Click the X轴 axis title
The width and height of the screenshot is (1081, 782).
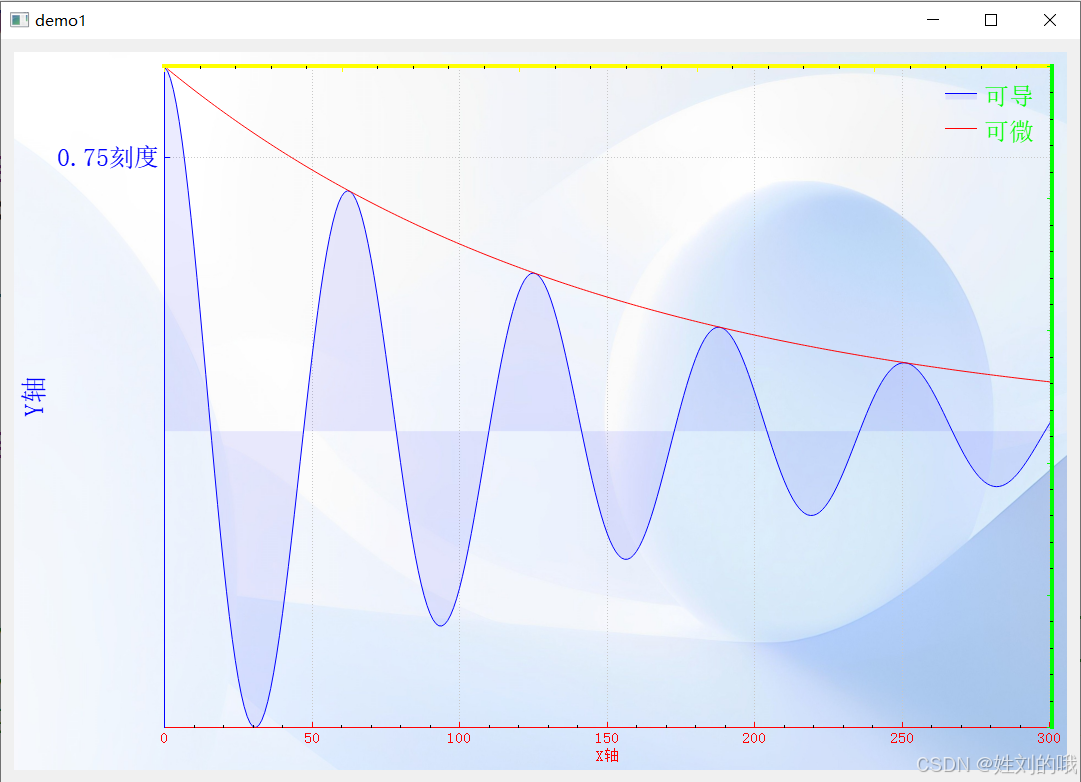coord(607,756)
